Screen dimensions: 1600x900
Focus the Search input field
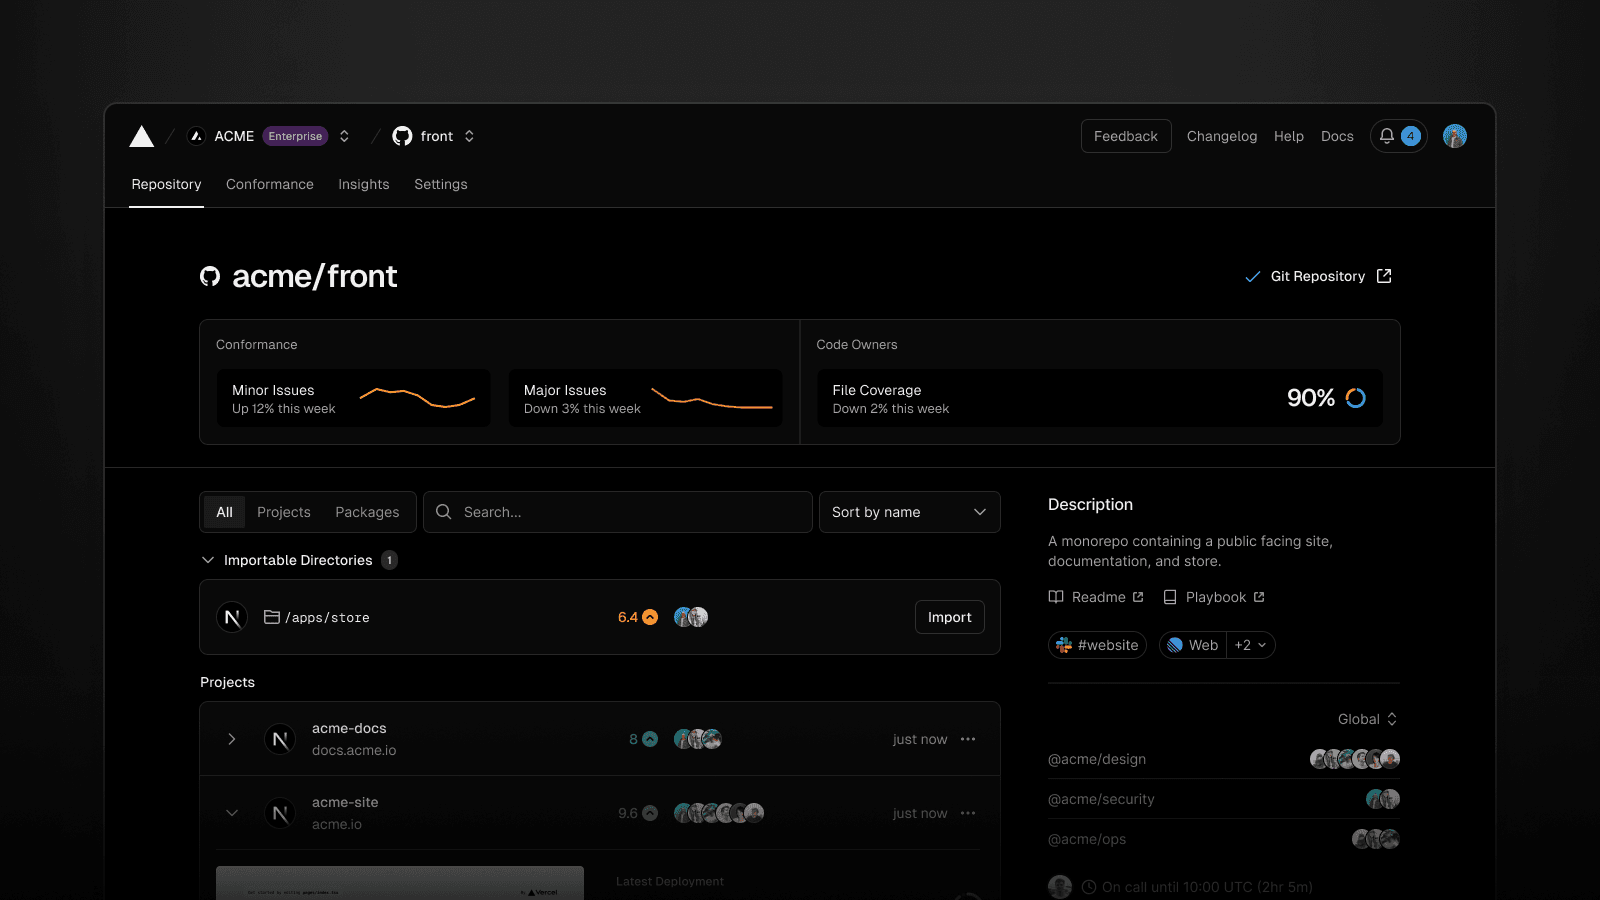(630, 512)
